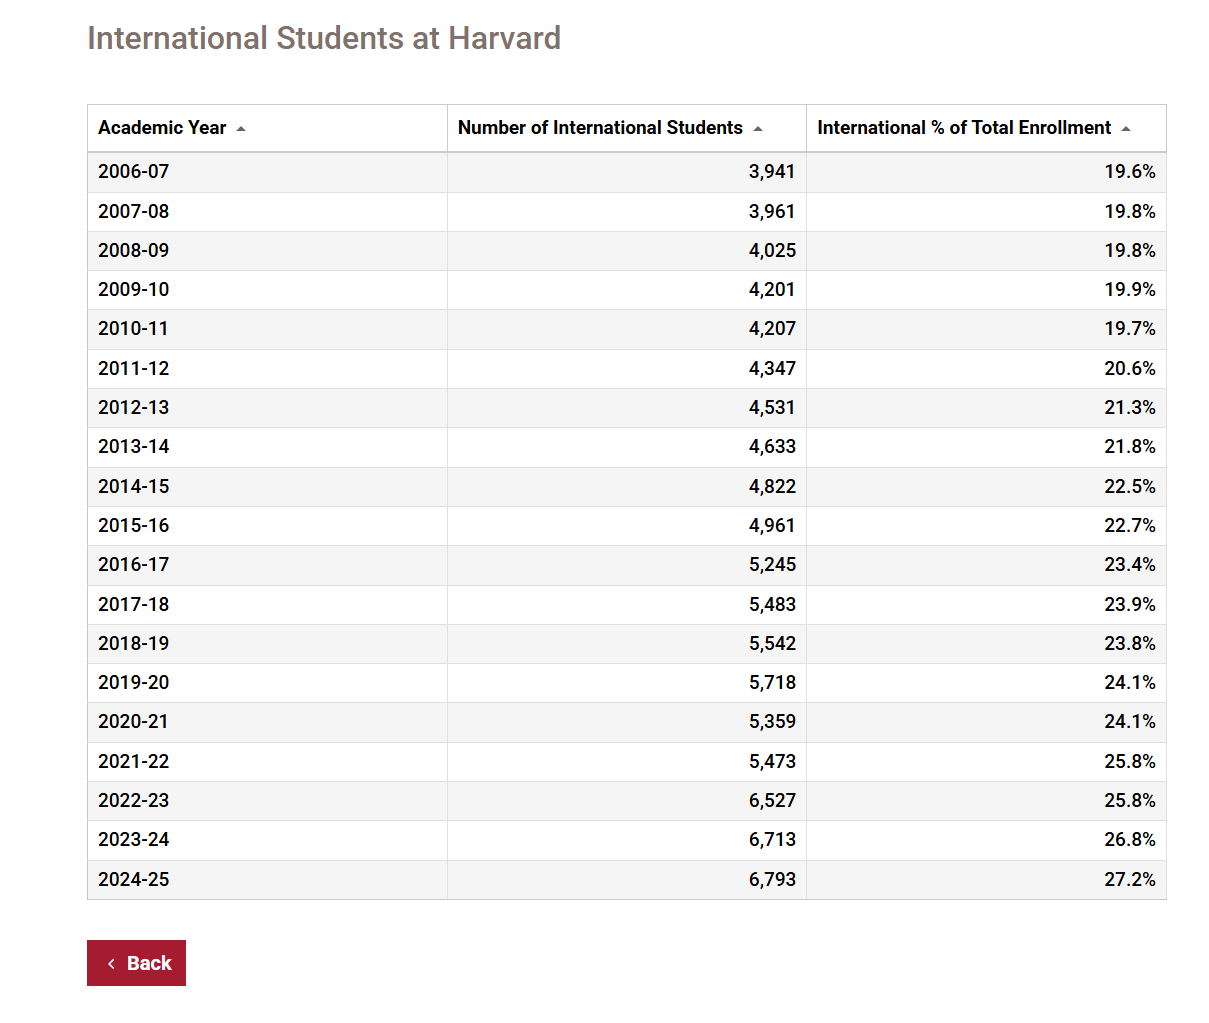The image size is (1209, 1023).
Task: Select the 2011-12 academic year cell
Action: 134,369
